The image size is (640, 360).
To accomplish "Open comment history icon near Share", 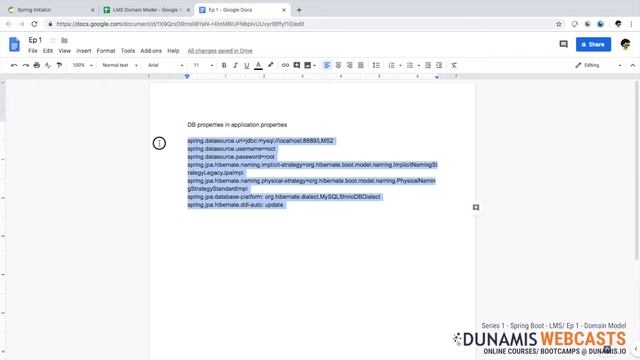I will pos(564,44).
